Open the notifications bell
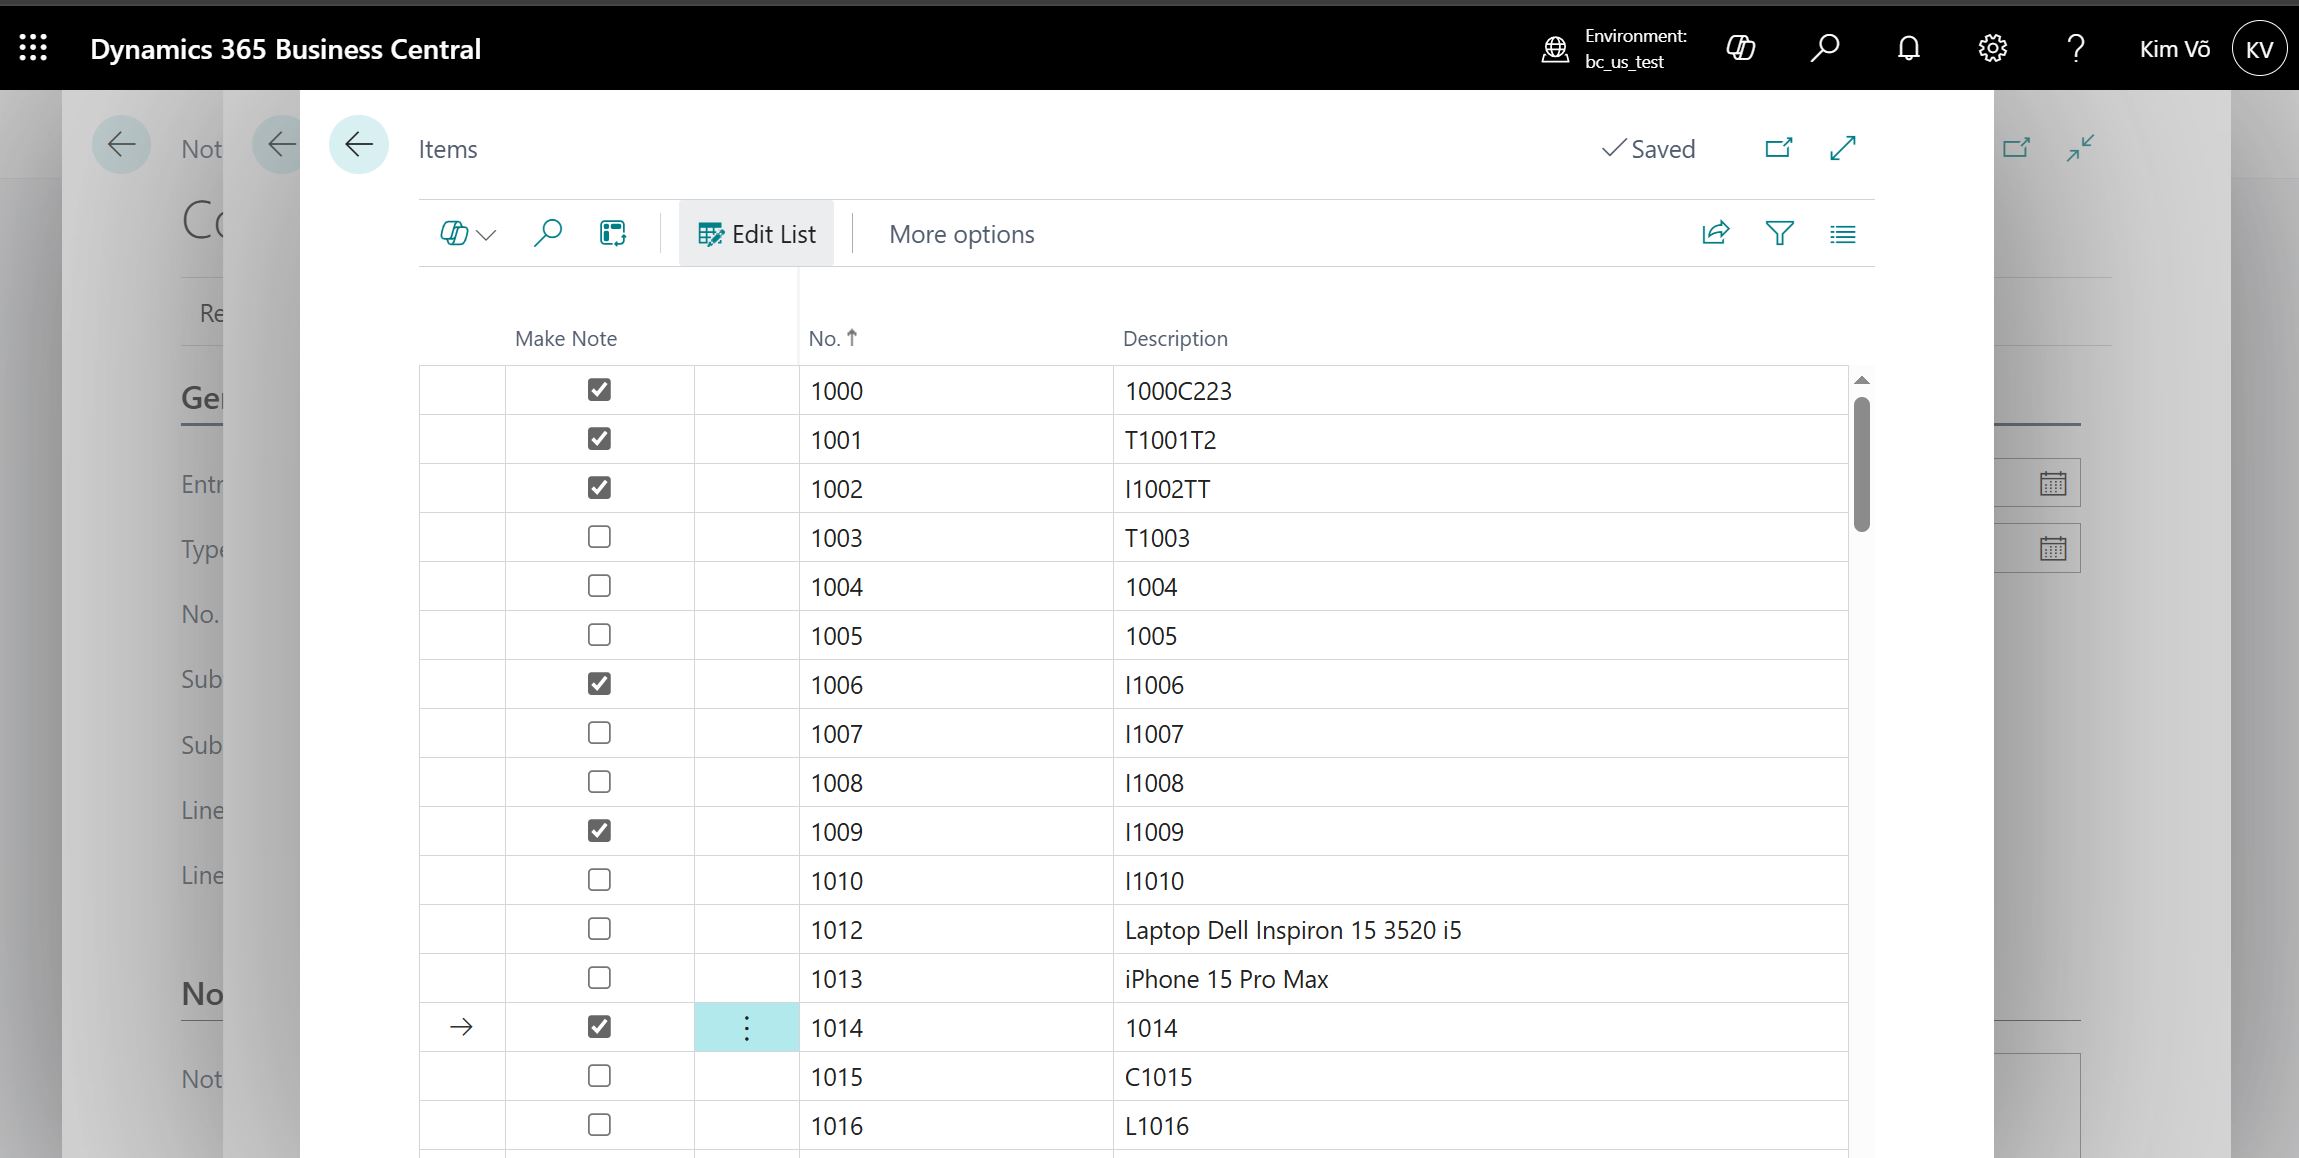Screen dimensions: 2299x1158 1909,48
